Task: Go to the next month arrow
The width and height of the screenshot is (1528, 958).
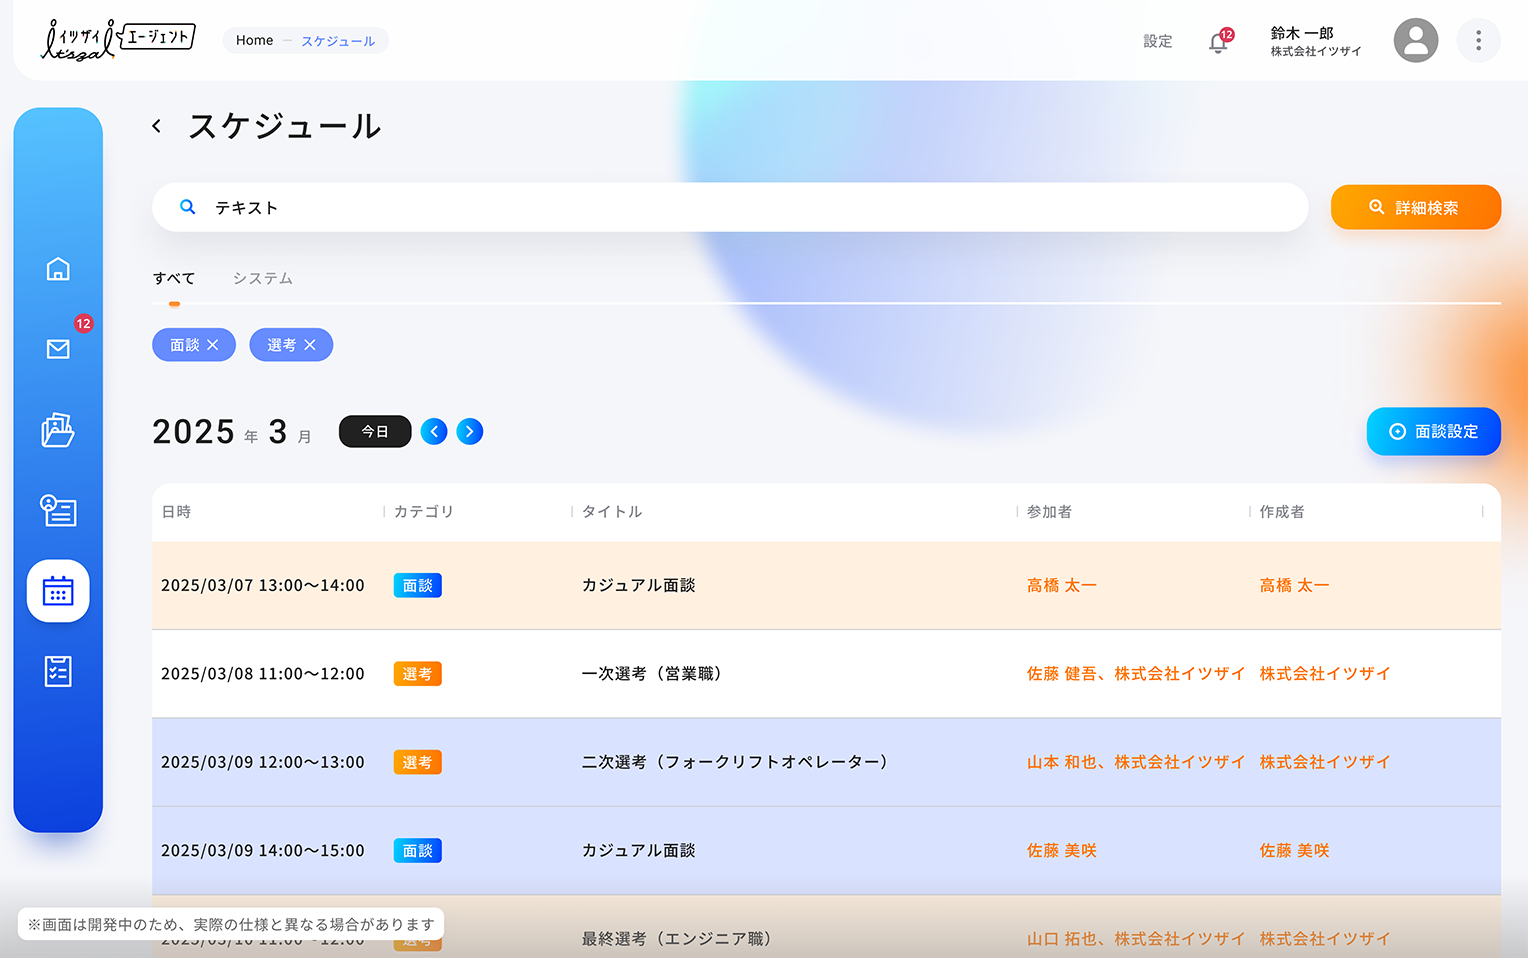Action: pos(470,431)
